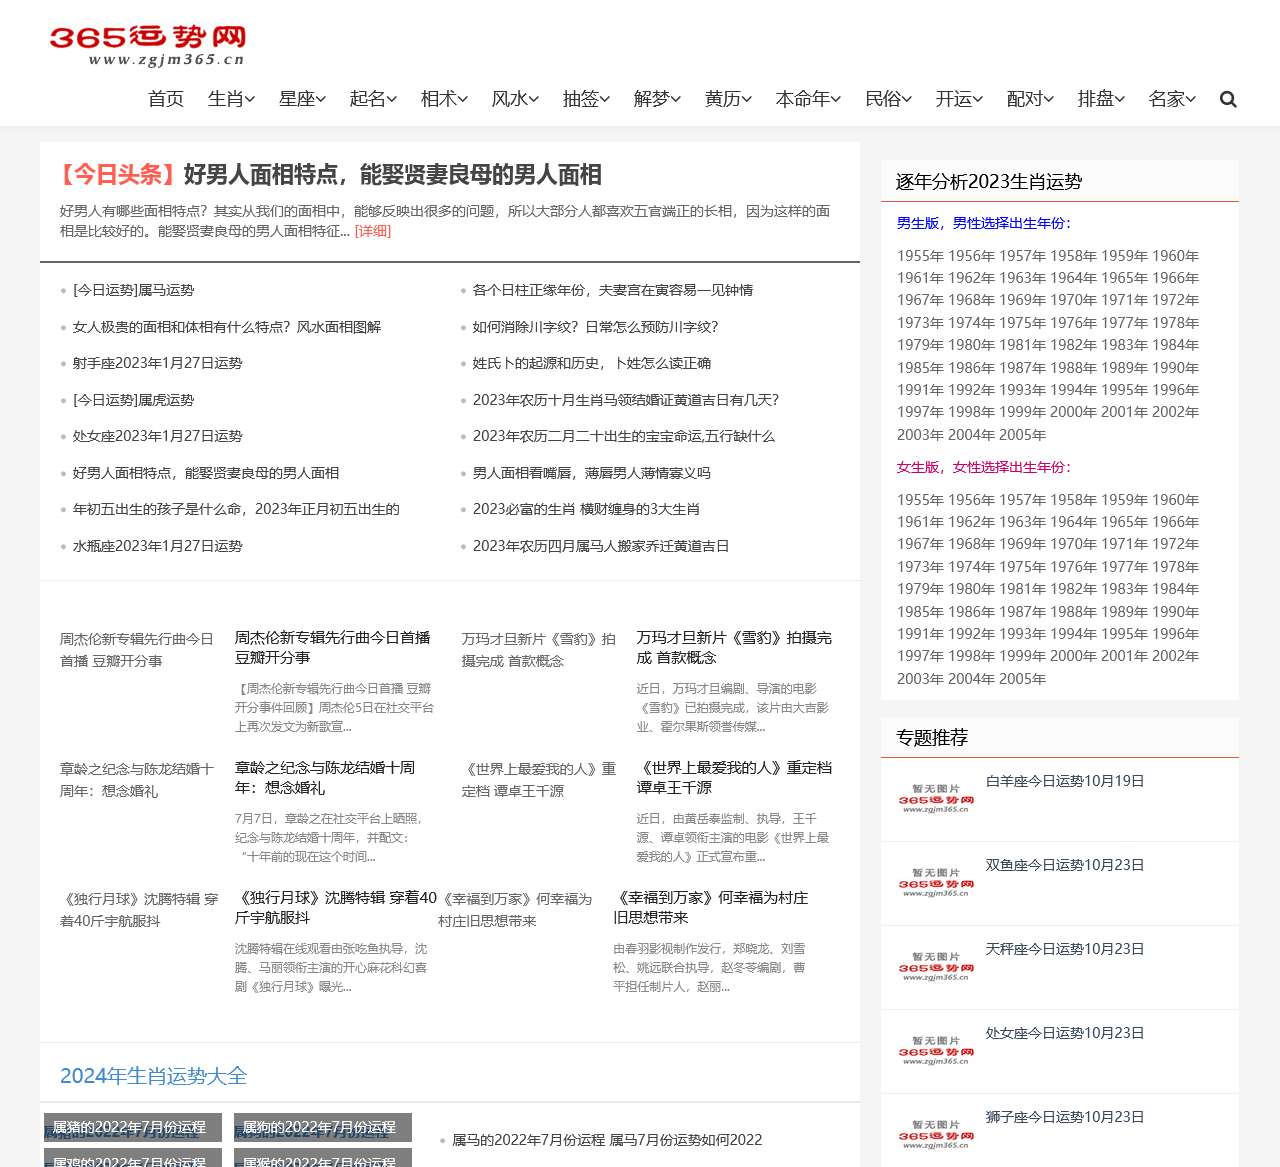Open the 排盘 menu item
The height and width of the screenshot is (1167, 1280).
coord(1101,99)
